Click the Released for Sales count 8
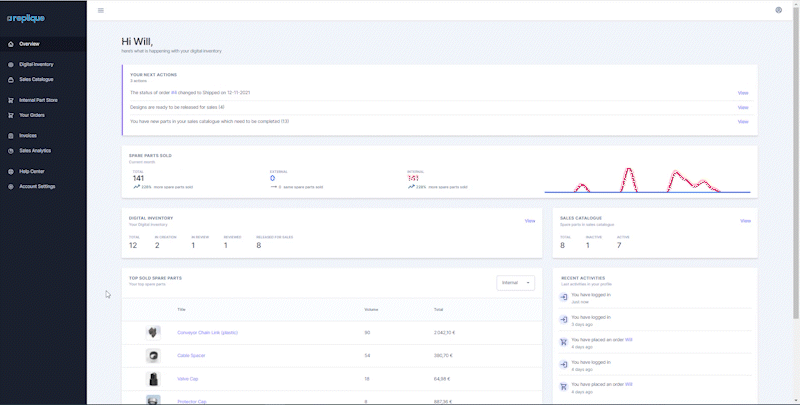 point(259,245)
